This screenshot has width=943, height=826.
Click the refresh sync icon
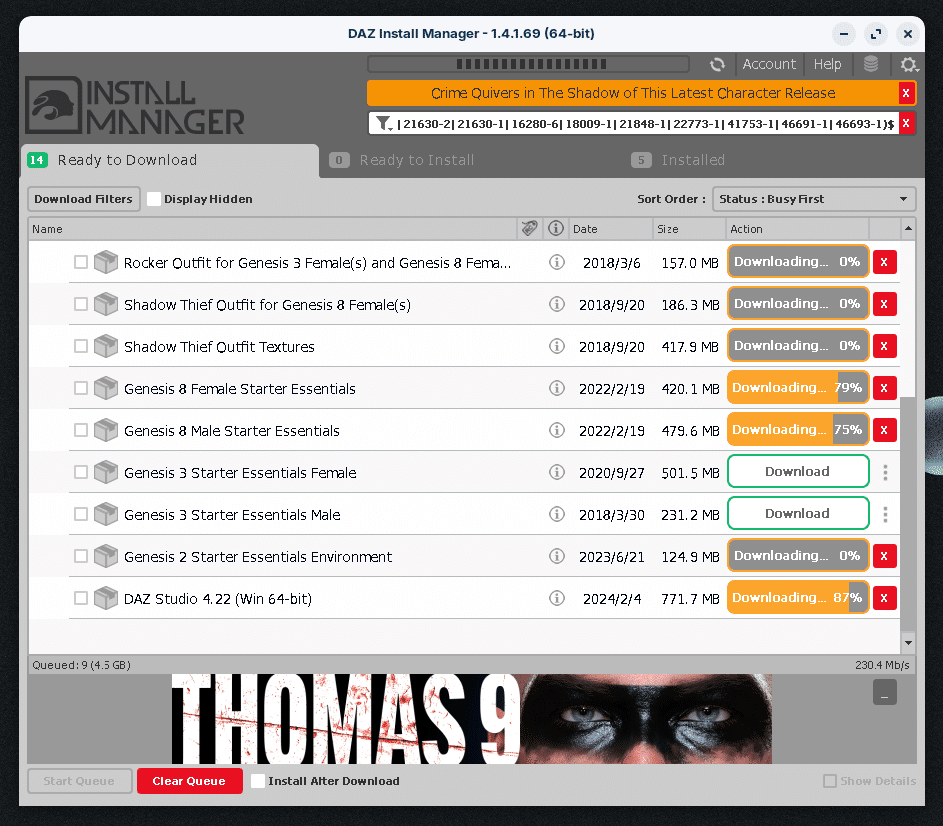[x=717, y=64]
